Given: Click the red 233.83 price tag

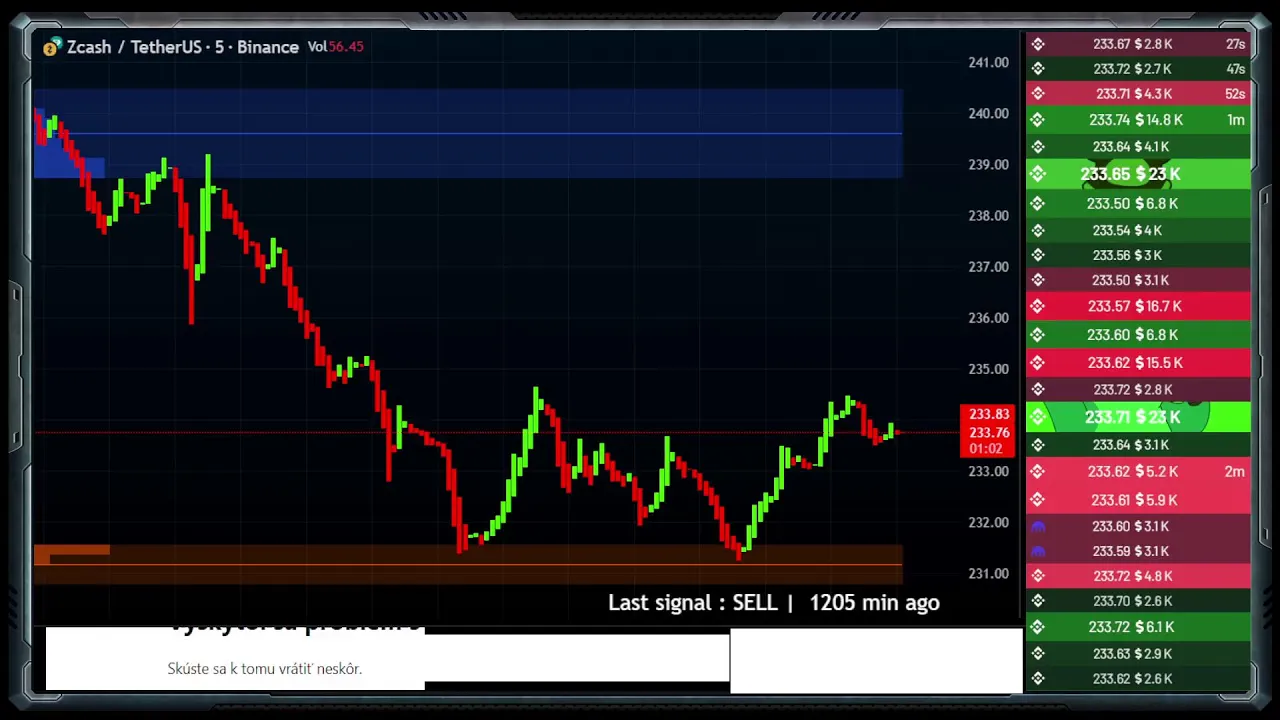Looking at the screenshot, I should point(988,414).
